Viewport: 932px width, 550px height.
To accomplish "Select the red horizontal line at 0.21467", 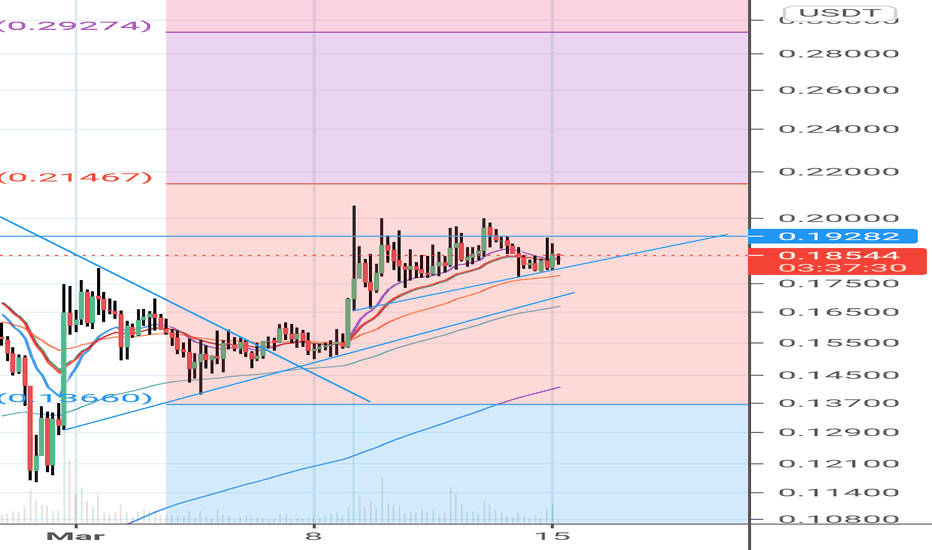I will click(456, 184).
